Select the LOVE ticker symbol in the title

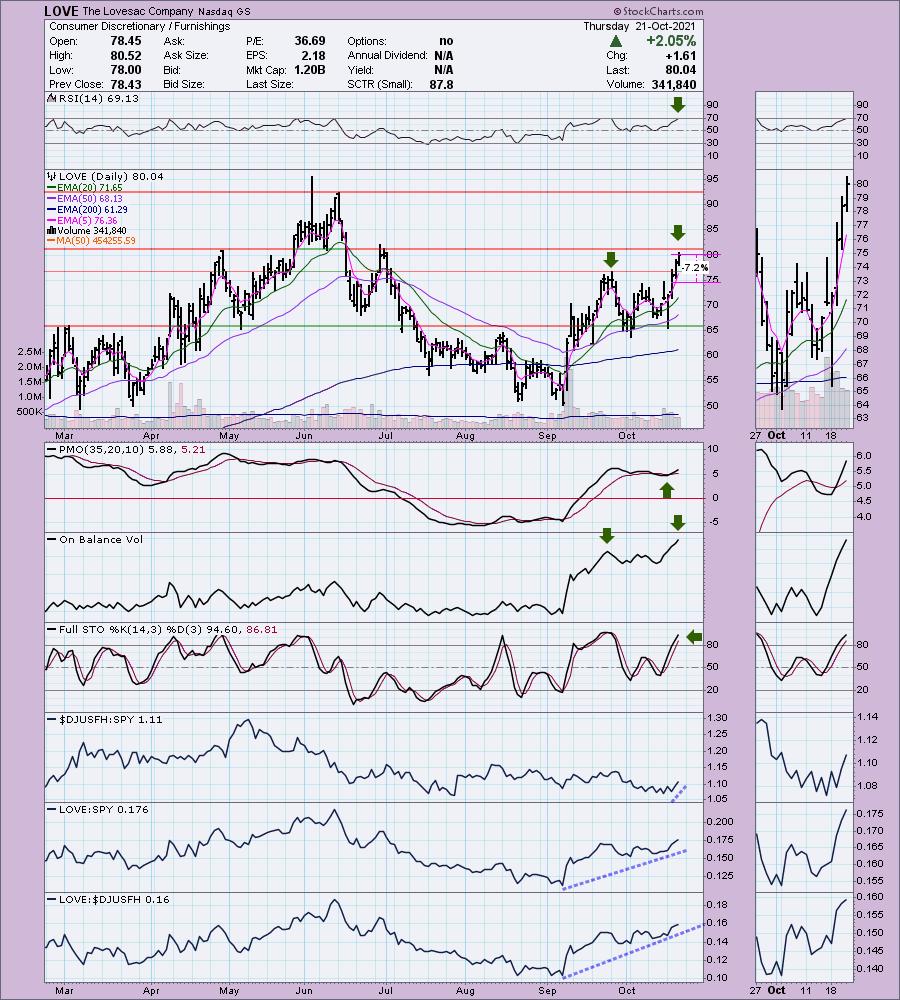pyautogui.click(x=62, y=11)
